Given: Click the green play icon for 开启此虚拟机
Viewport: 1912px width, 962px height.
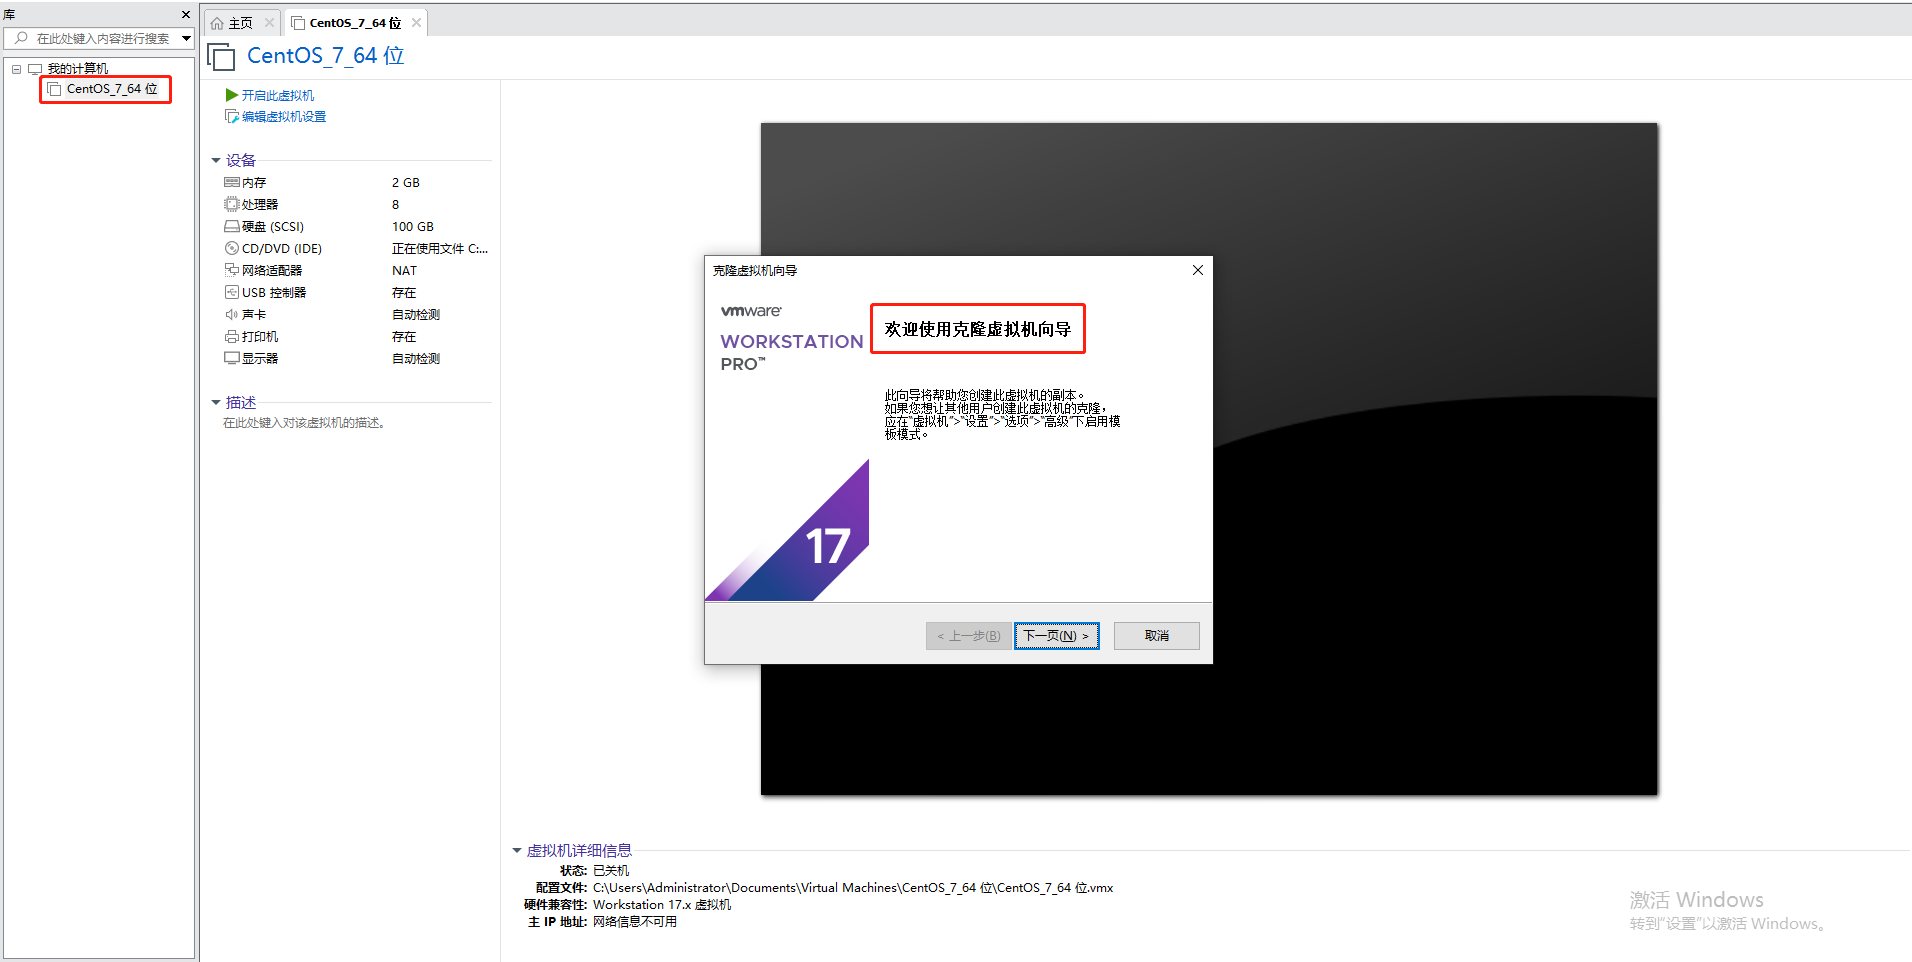Looking at the screenshot, I should point(230,95).
